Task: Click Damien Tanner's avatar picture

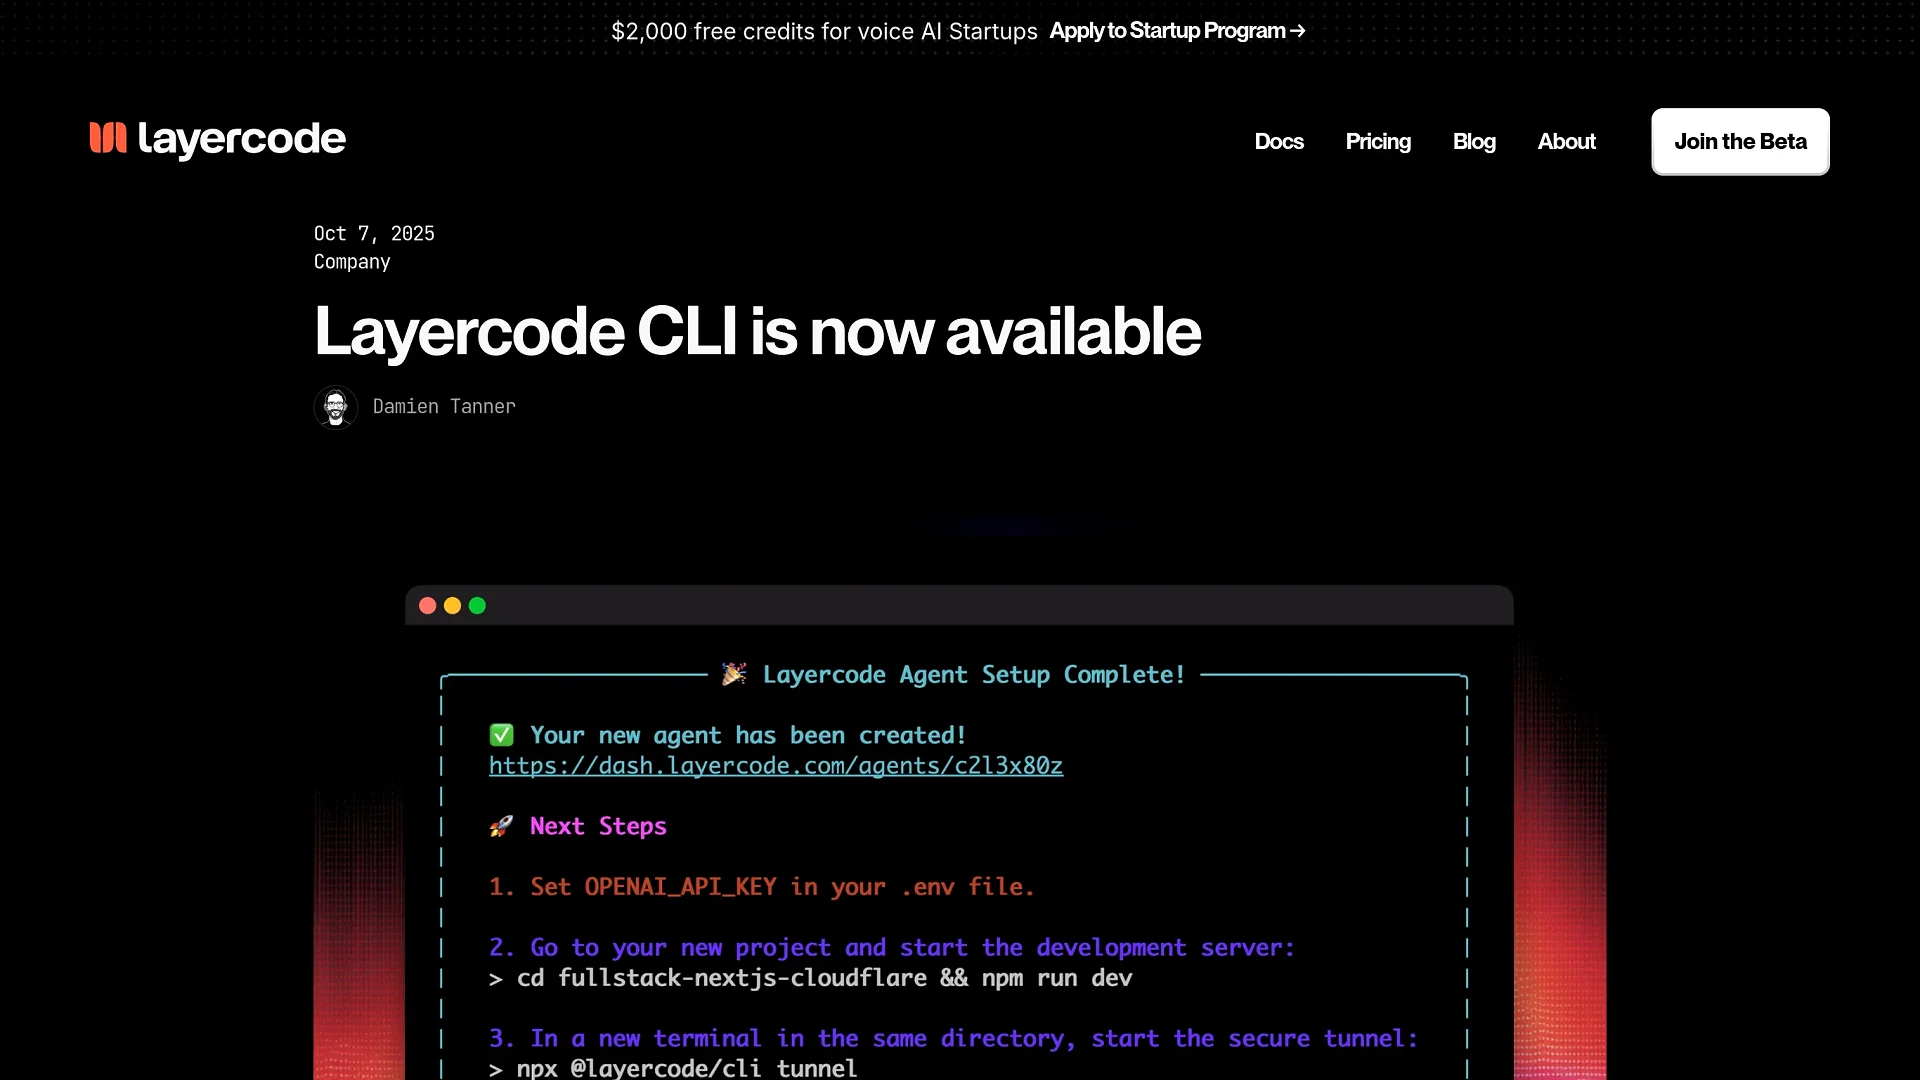Action: (336, 407)
